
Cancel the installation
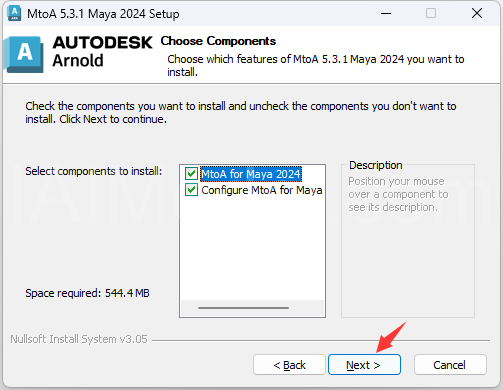(x=450, y=365)
